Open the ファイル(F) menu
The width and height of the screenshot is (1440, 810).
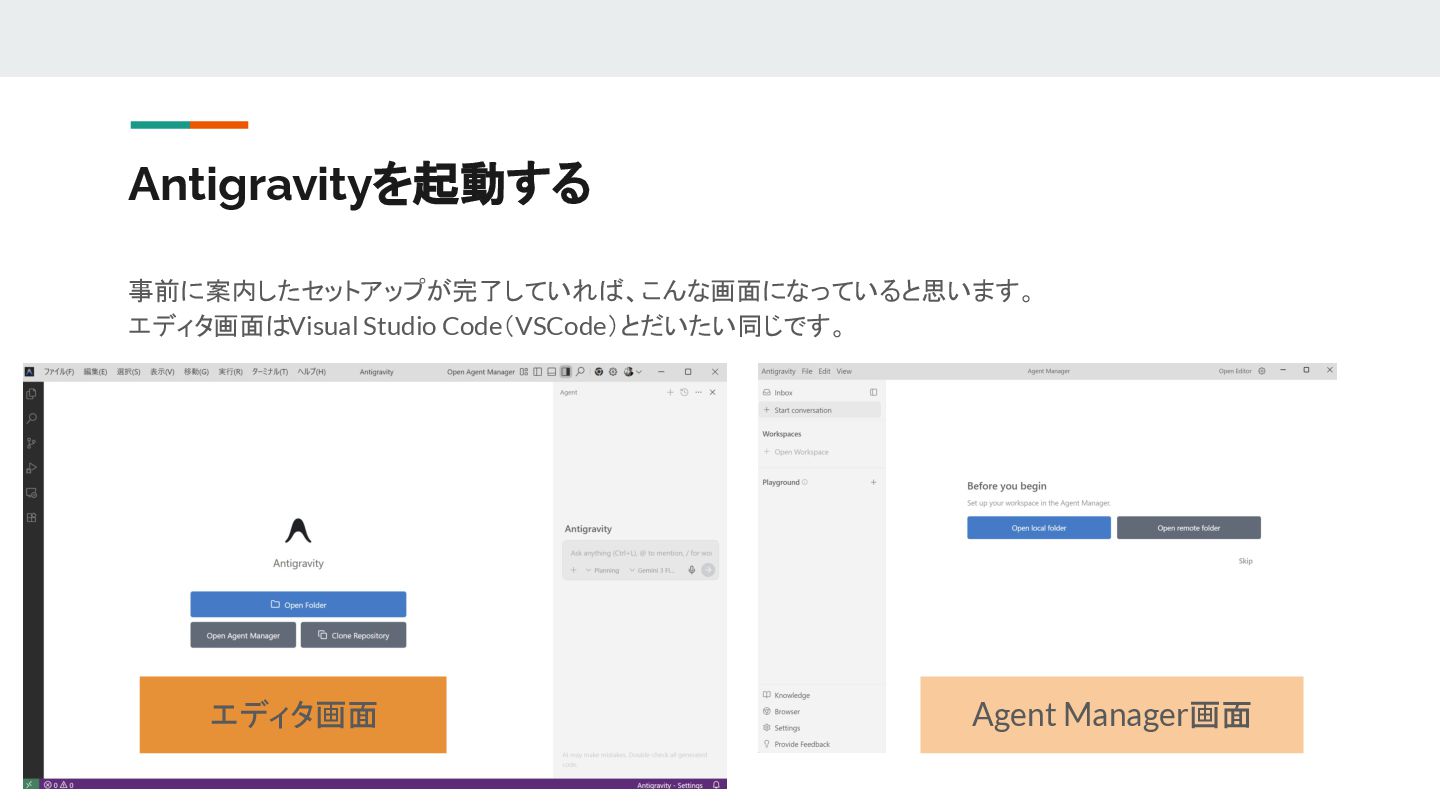point(59,371)
